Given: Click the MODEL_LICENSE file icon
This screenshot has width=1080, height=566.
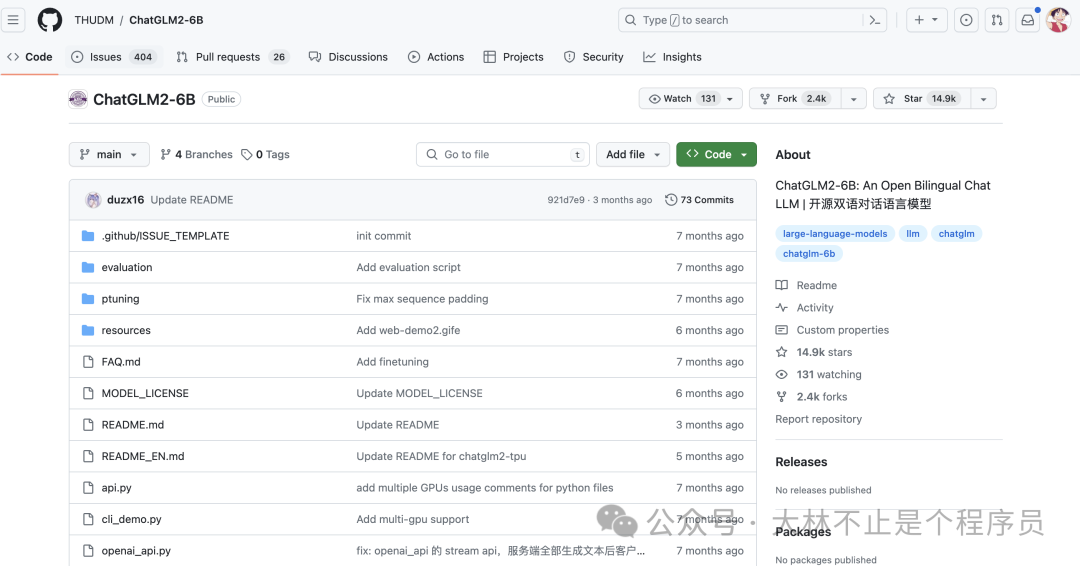Looking at the screenshot, I should point(88,393).
